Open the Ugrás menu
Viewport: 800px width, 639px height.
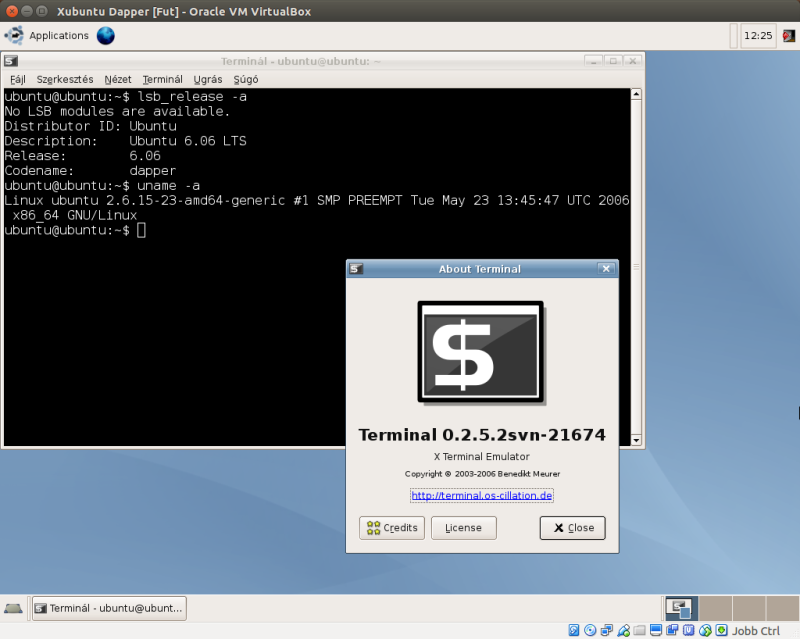coord(208,80)
